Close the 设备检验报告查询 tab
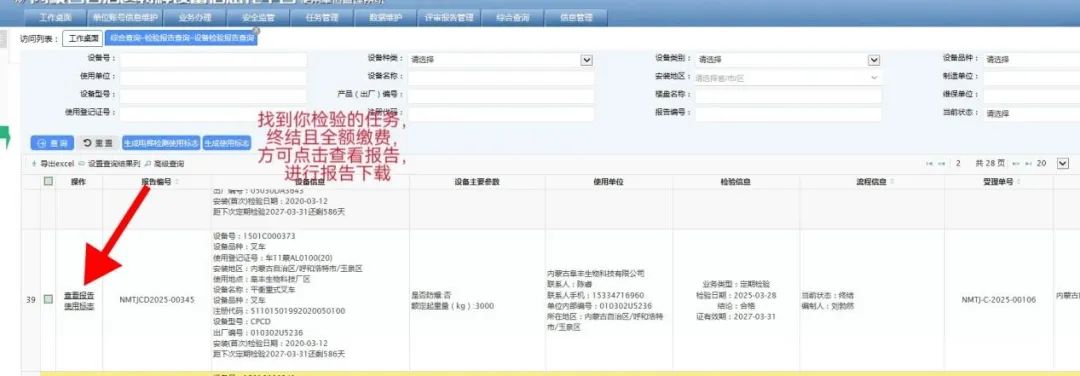 tap(256, 31)
